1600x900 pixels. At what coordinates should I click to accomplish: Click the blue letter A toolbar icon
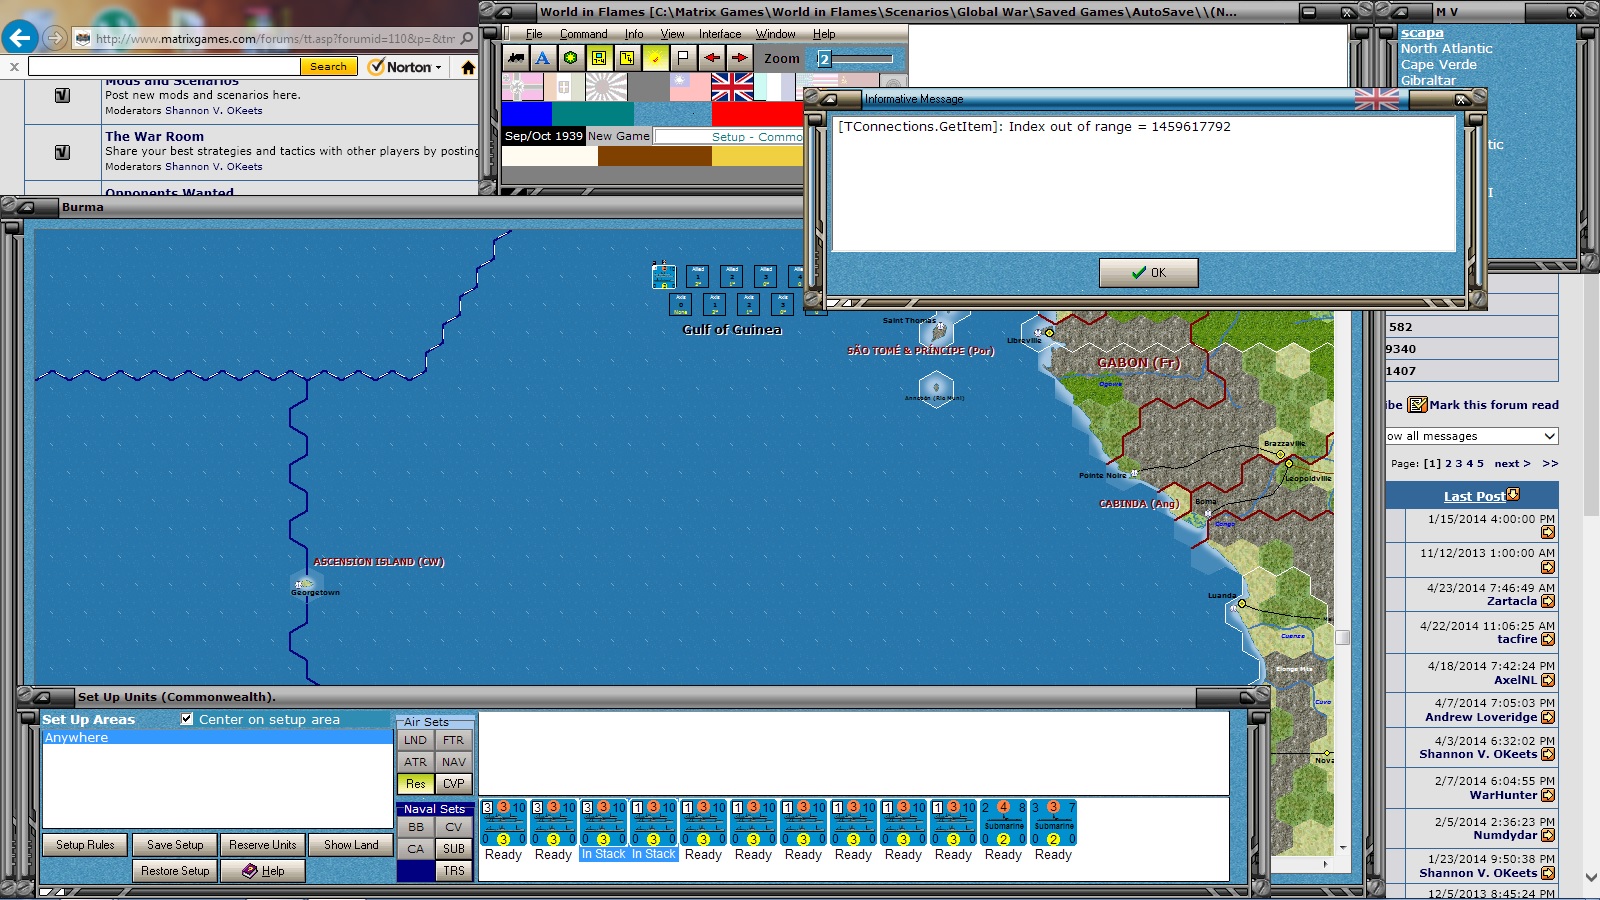click(x=543, y=58)
